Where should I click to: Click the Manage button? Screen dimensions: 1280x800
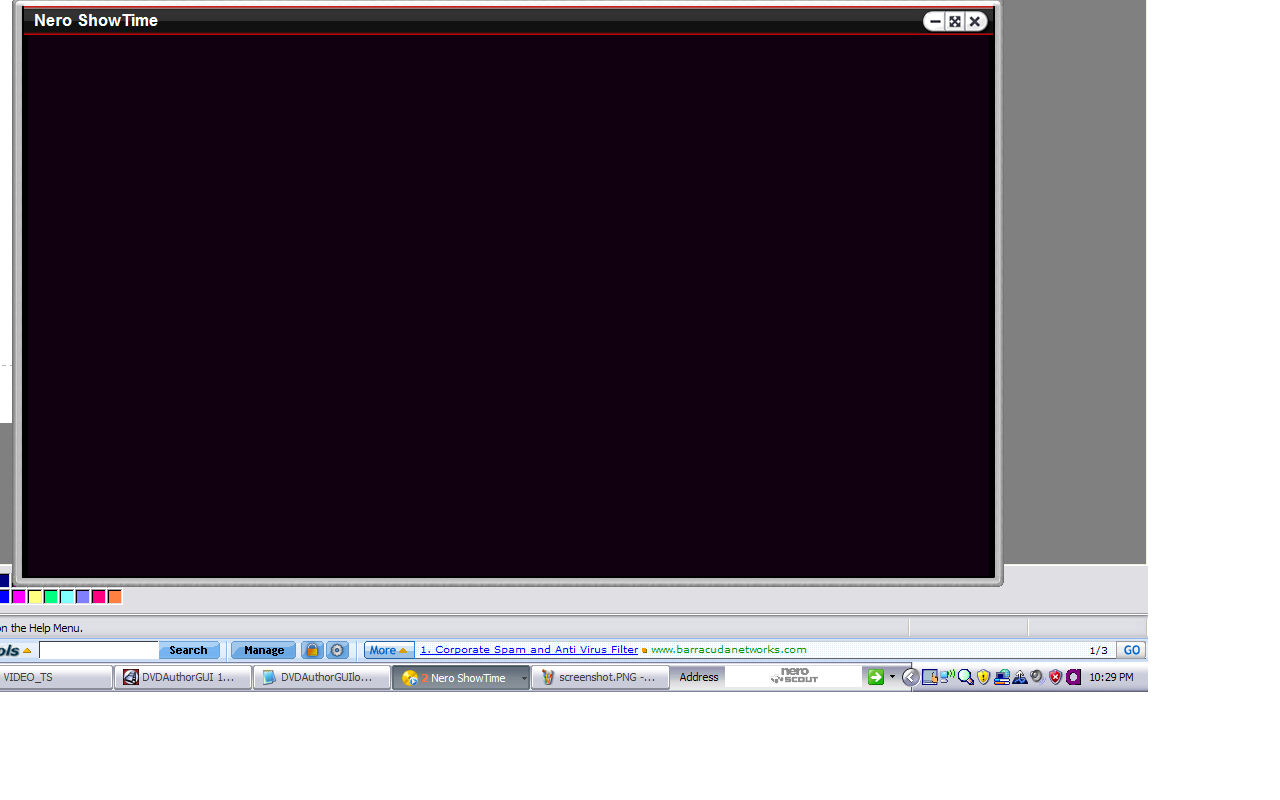point(264,650)
